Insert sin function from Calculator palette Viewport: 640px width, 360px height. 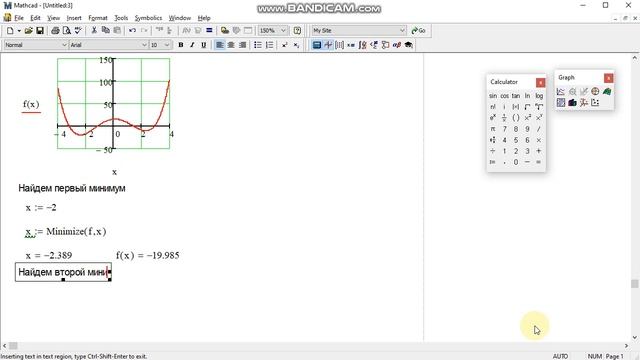point(493,96)
